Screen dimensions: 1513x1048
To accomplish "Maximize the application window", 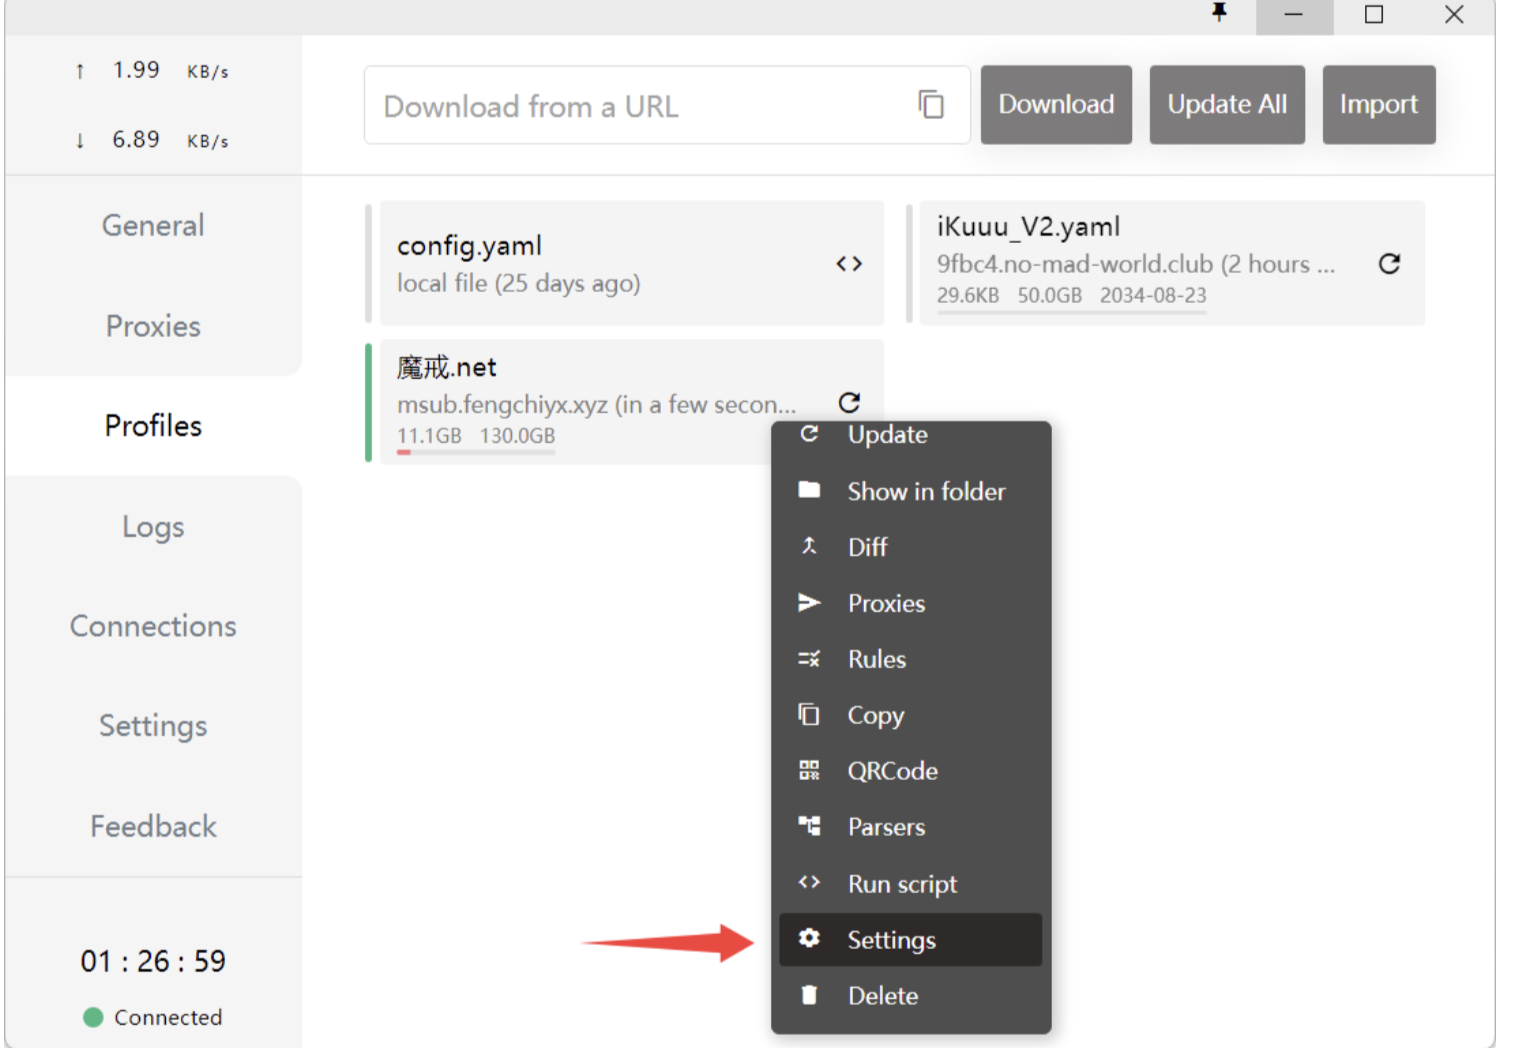I will [1374, 14].
